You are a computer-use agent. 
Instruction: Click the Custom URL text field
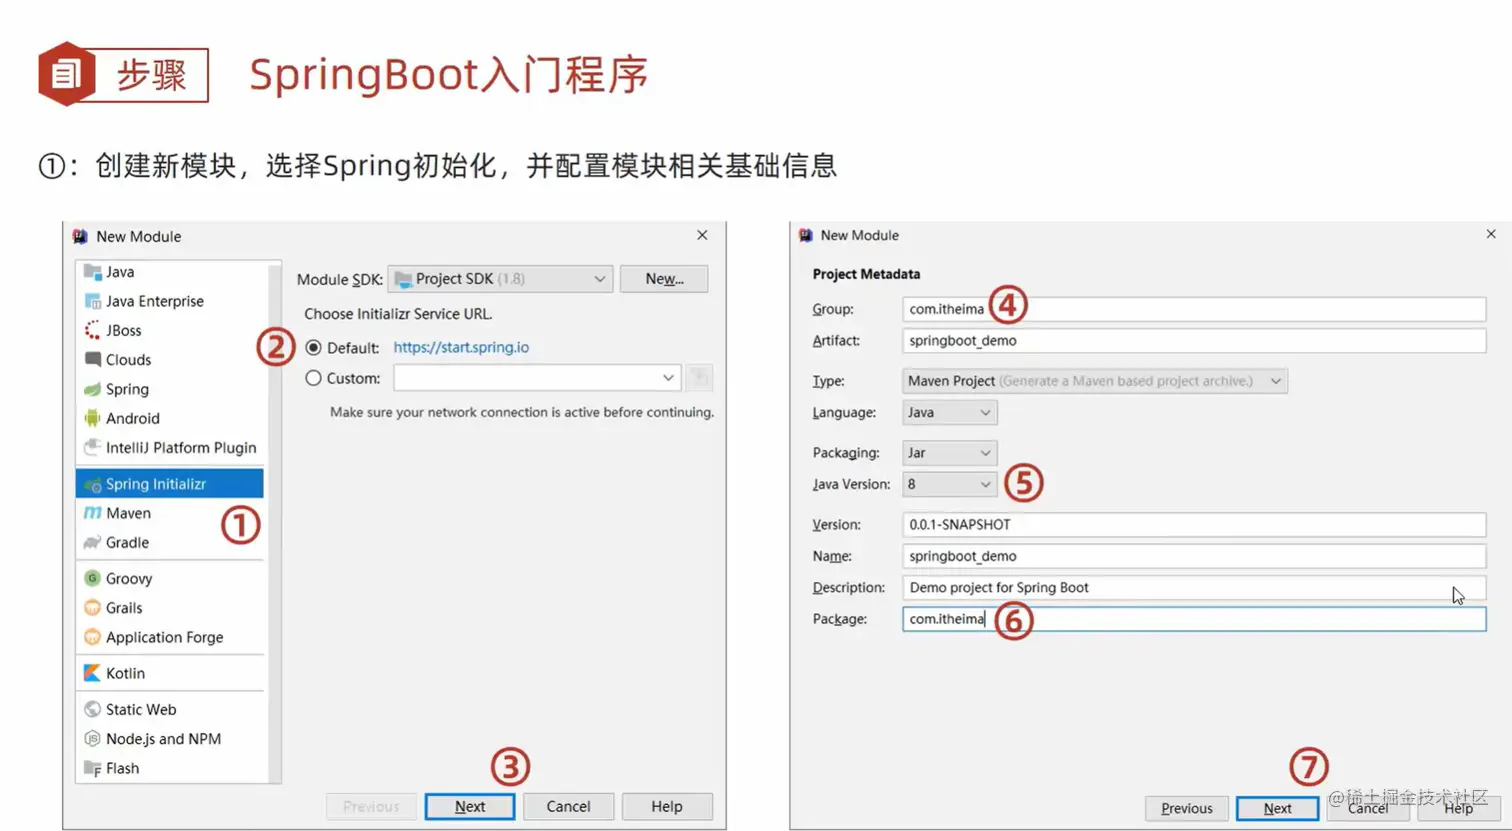pos(525,378)
